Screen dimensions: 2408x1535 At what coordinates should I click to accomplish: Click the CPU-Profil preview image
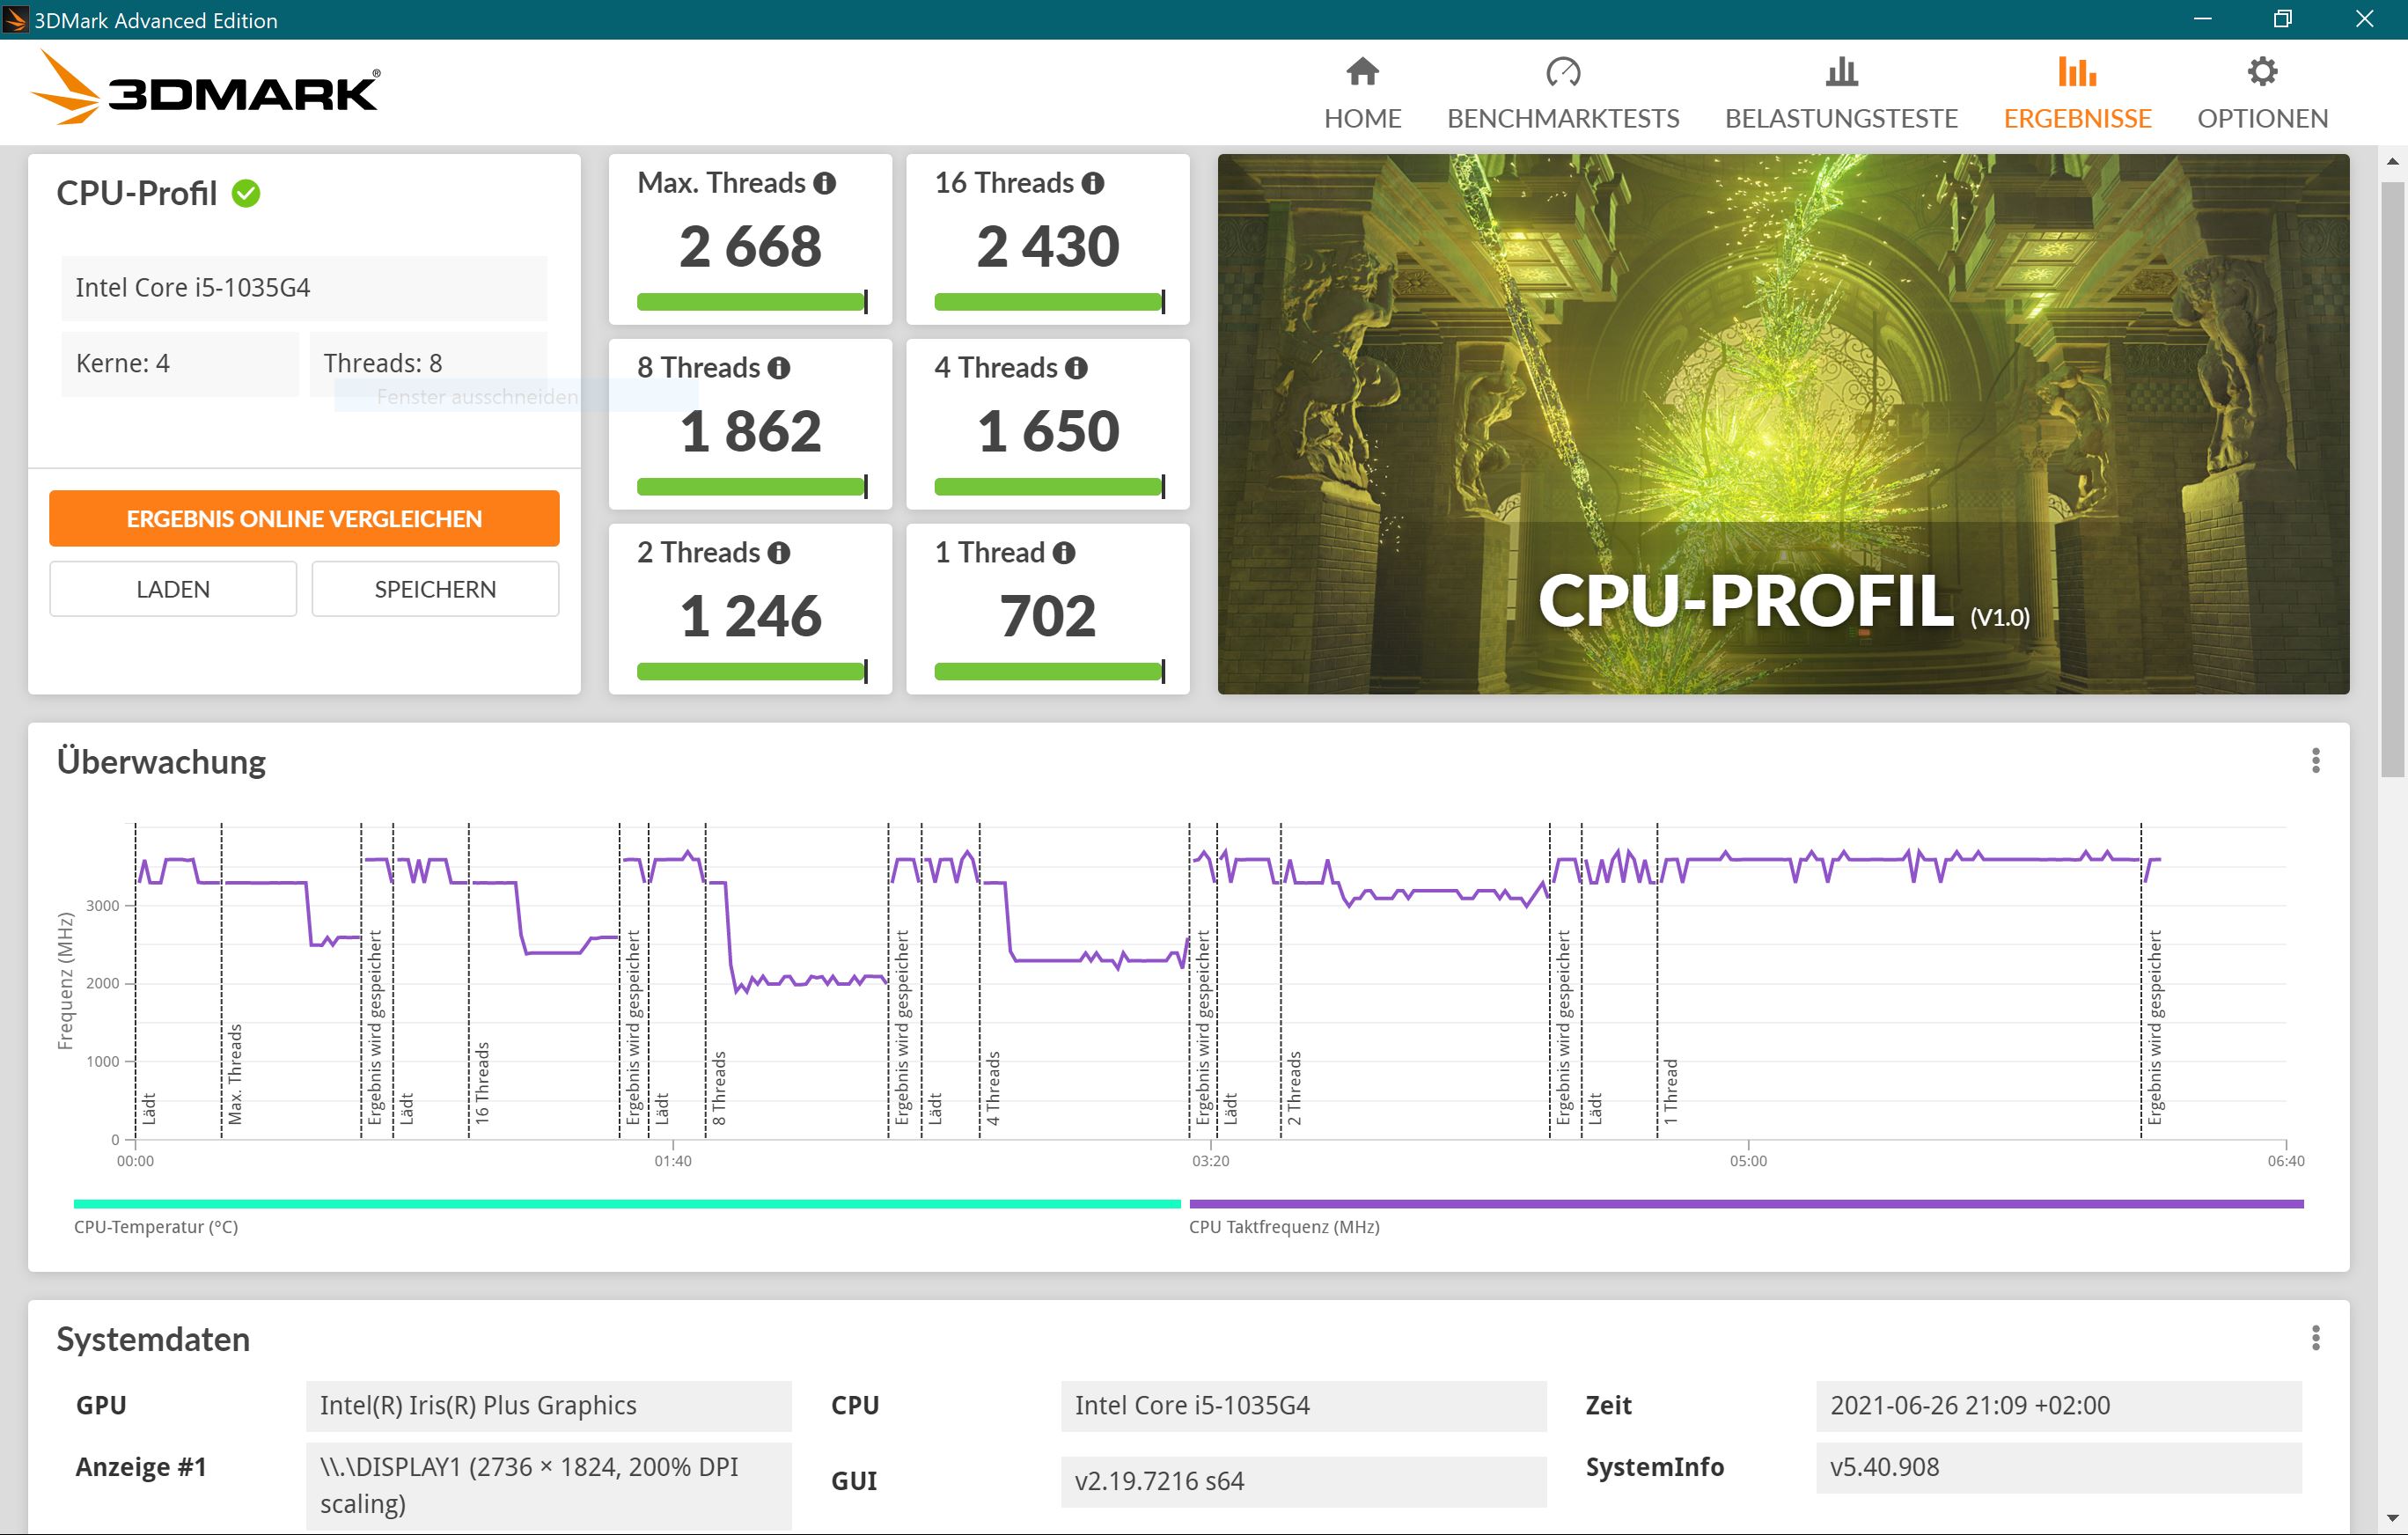pyautogui.click(x=1782, y=423)
